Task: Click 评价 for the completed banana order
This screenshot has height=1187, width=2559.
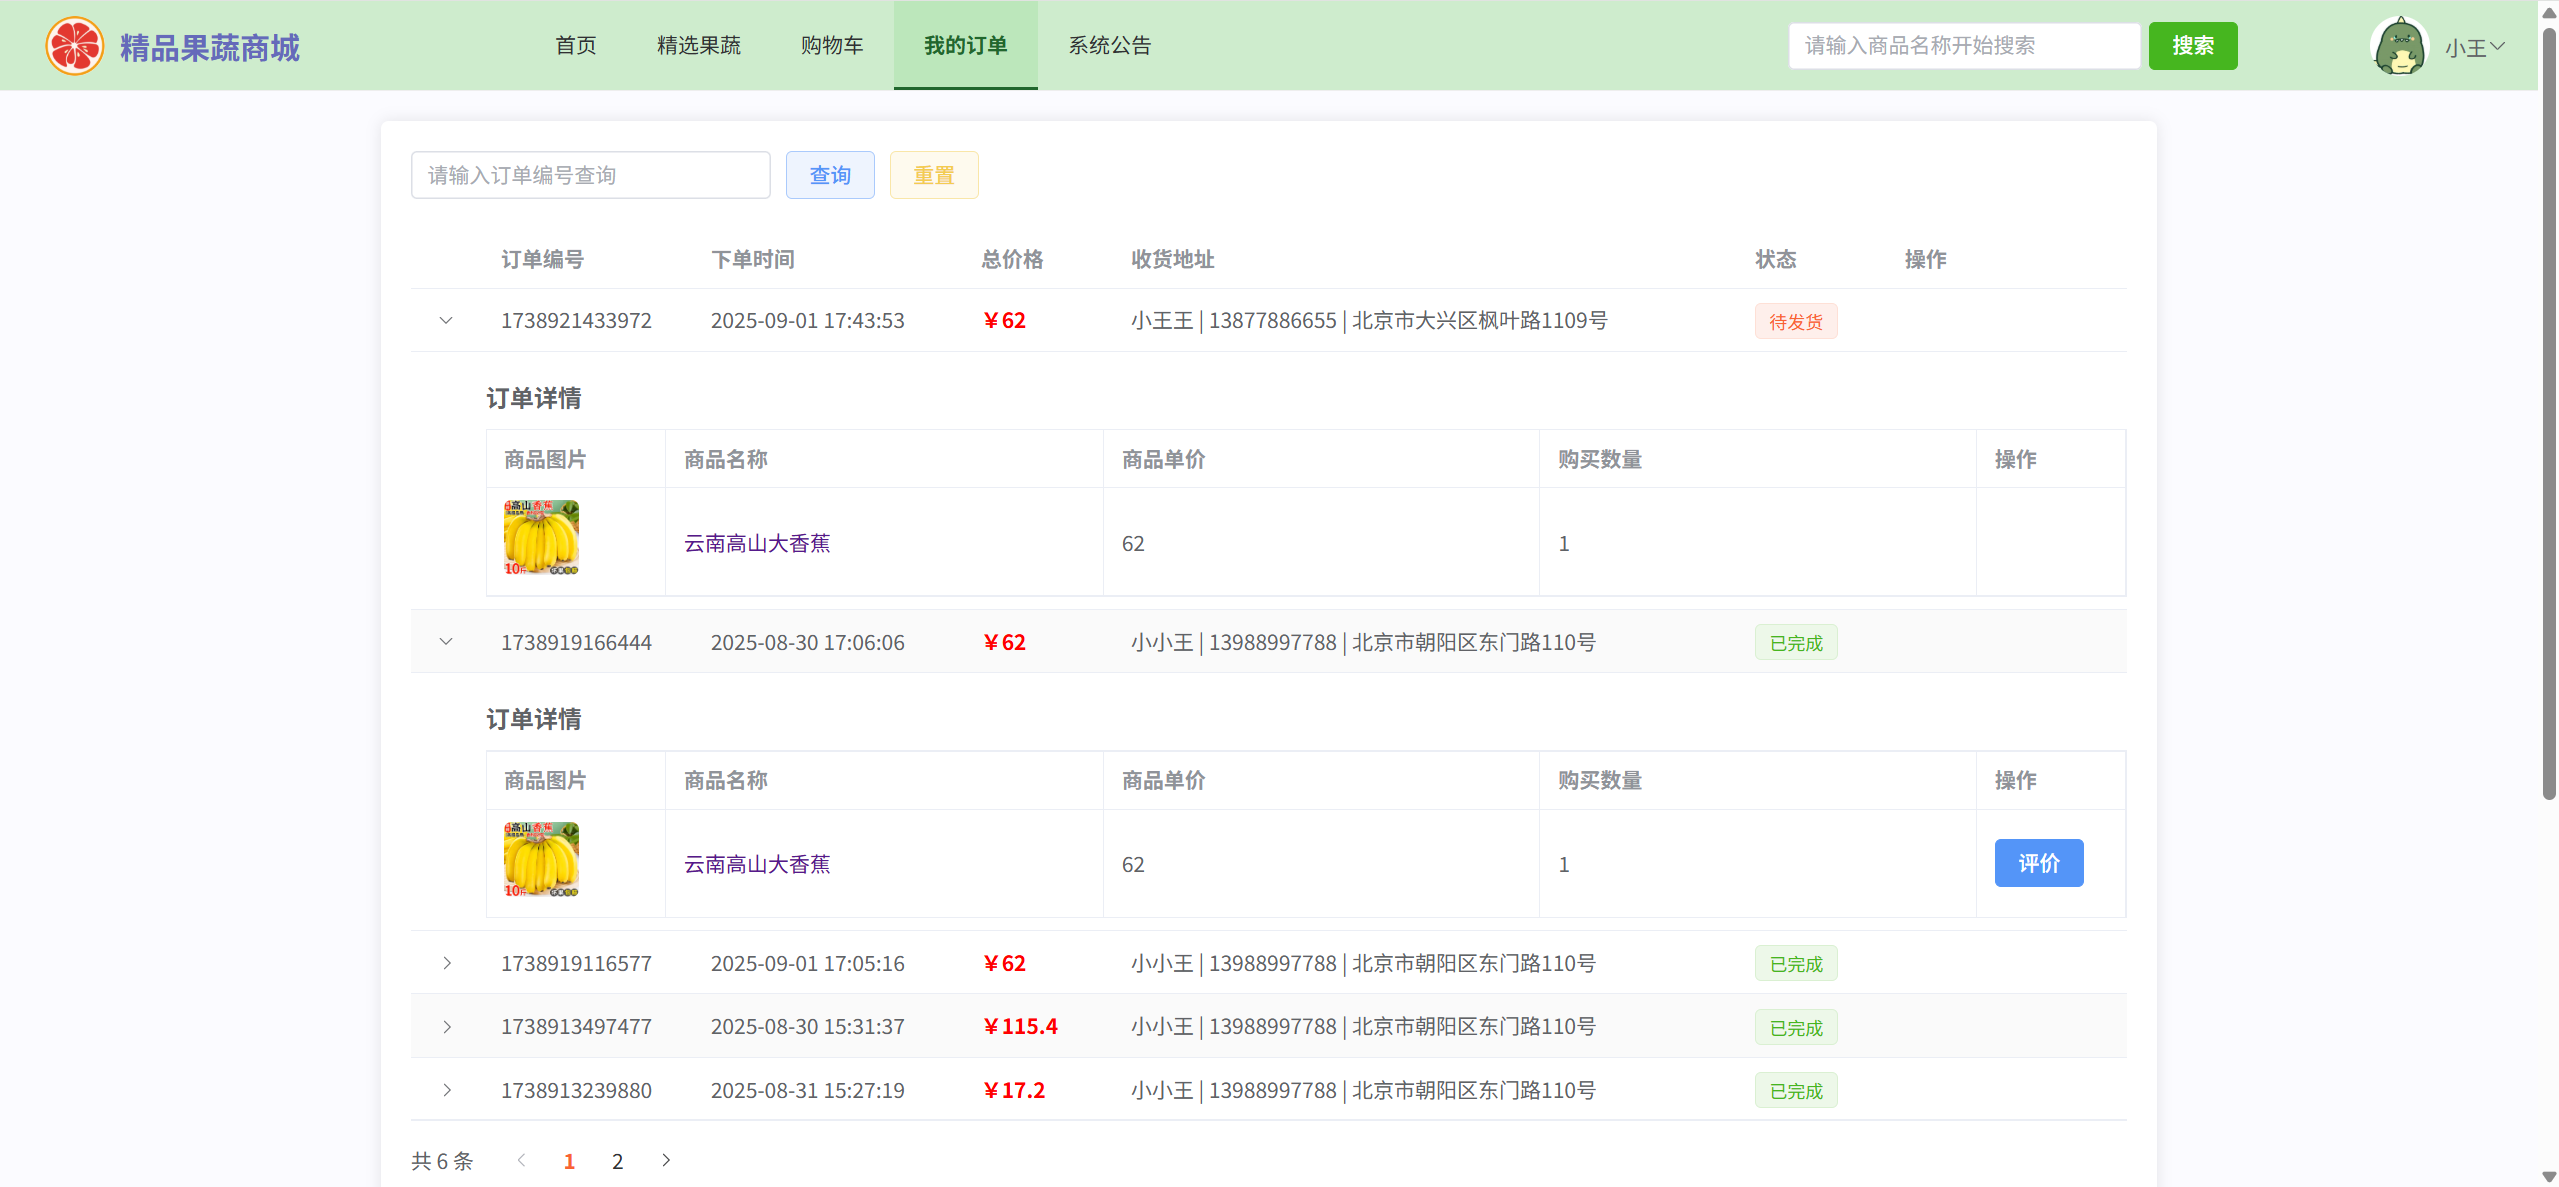Action: (2038, 863)
